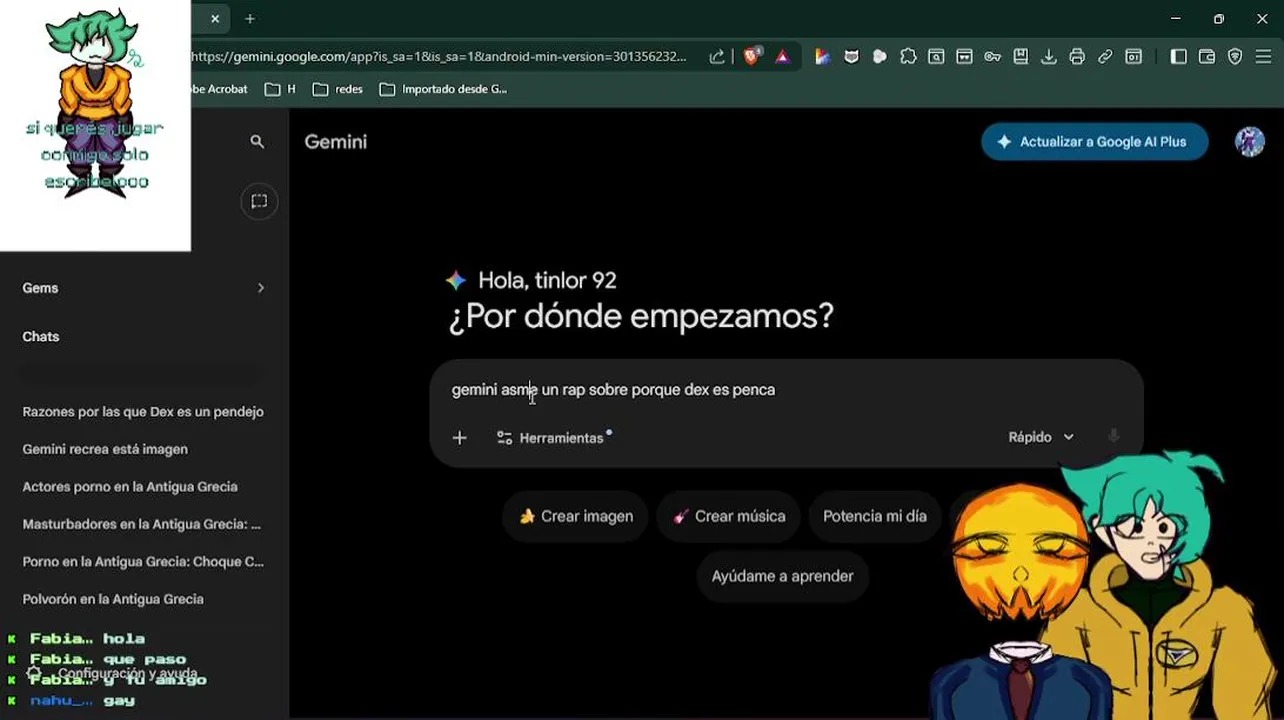Click the search magnifier in Gemini sidebar
Viewport: 1284px width, 720px height.
coord(257,142)
